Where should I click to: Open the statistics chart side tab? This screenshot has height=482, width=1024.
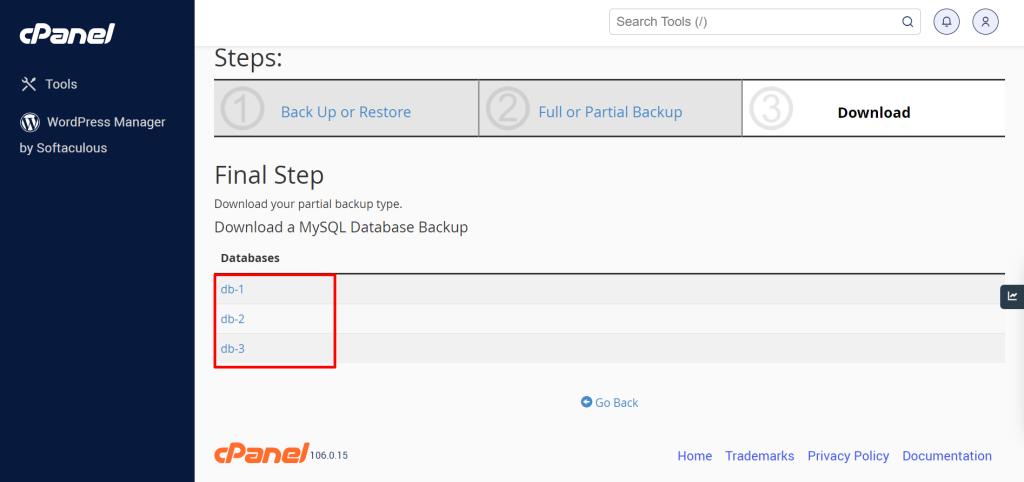point(1012,296)
